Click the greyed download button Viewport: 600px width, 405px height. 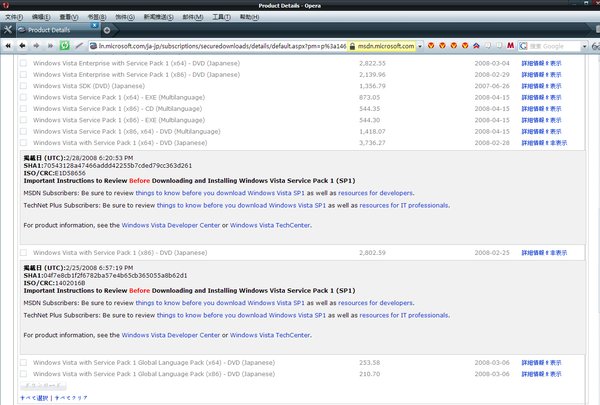[x=43, y=386]
